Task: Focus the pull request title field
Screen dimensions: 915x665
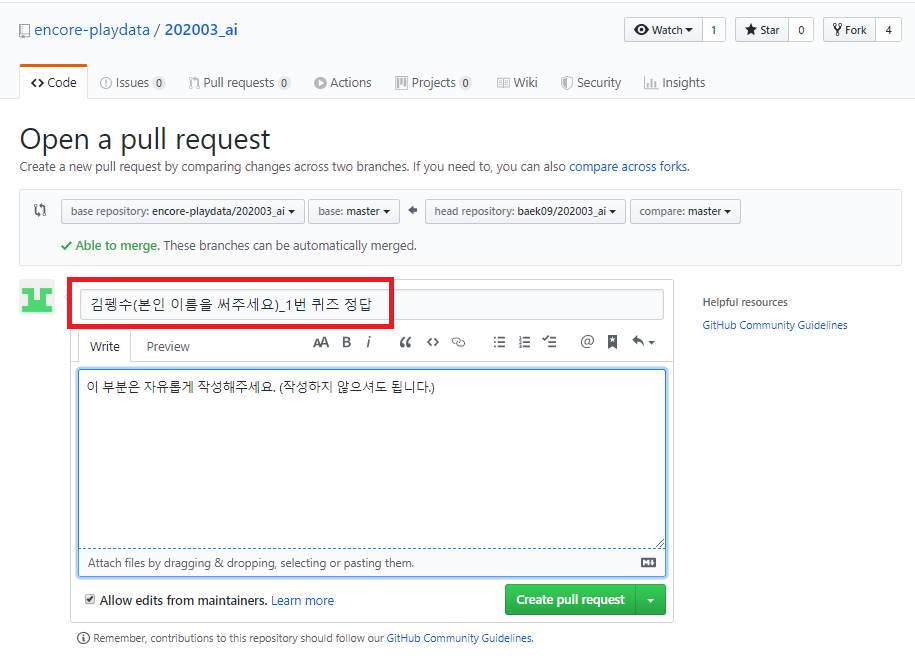Action: 372,304
